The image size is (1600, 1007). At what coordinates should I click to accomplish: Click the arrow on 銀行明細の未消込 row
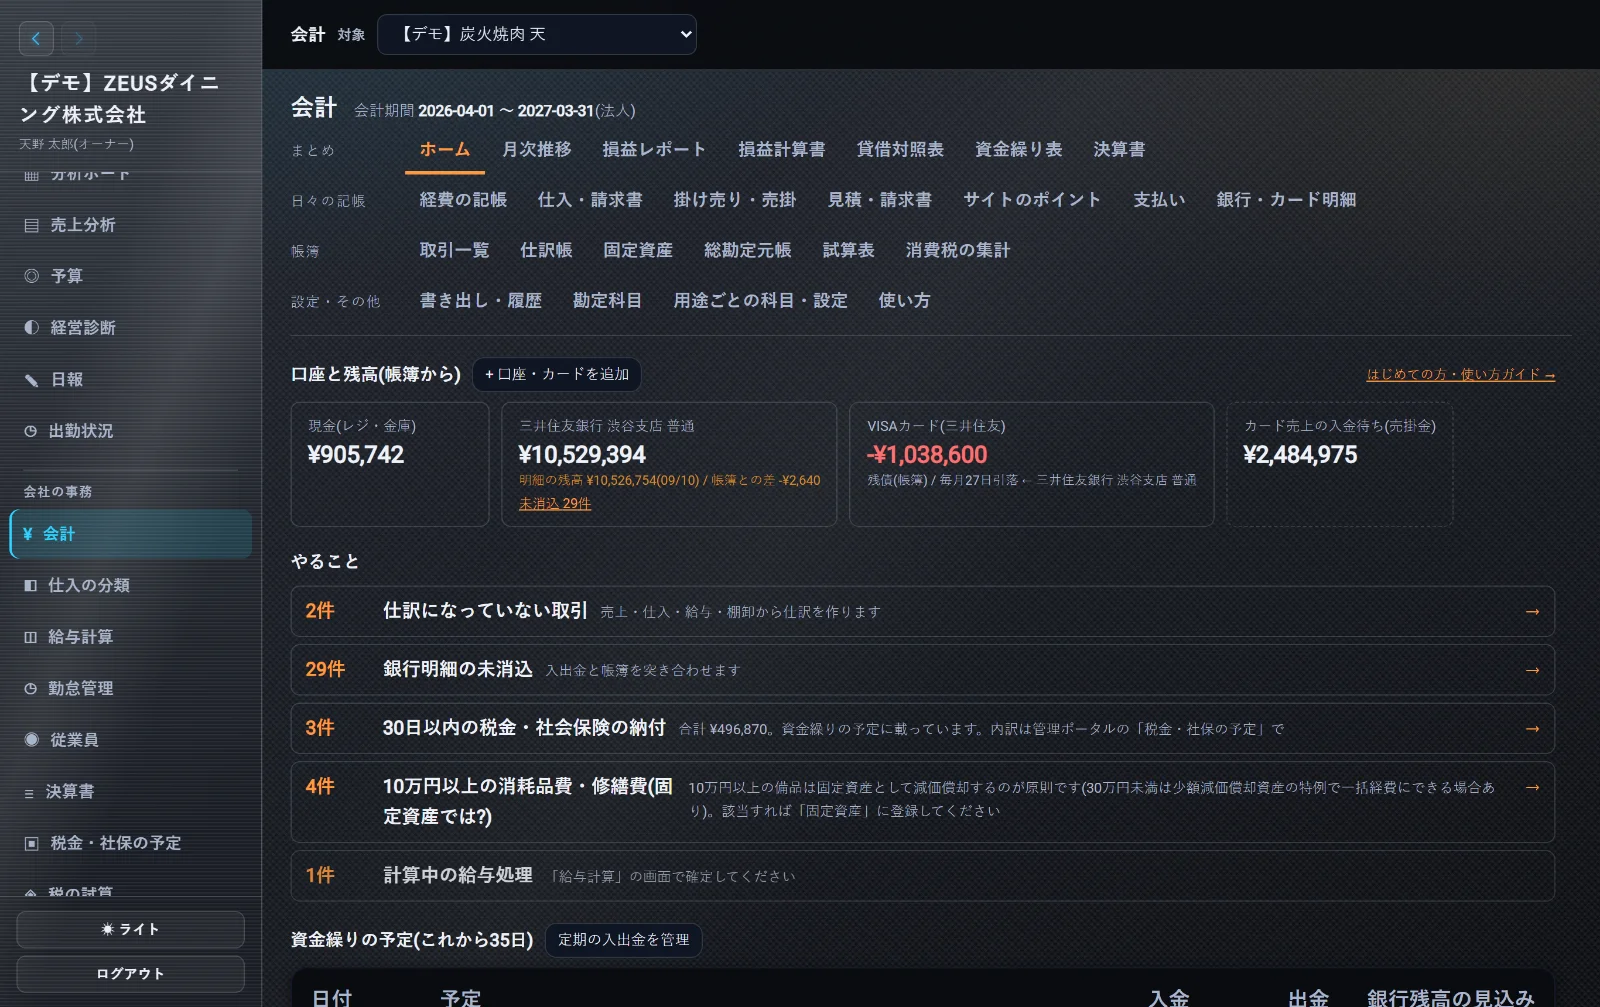1532,670
